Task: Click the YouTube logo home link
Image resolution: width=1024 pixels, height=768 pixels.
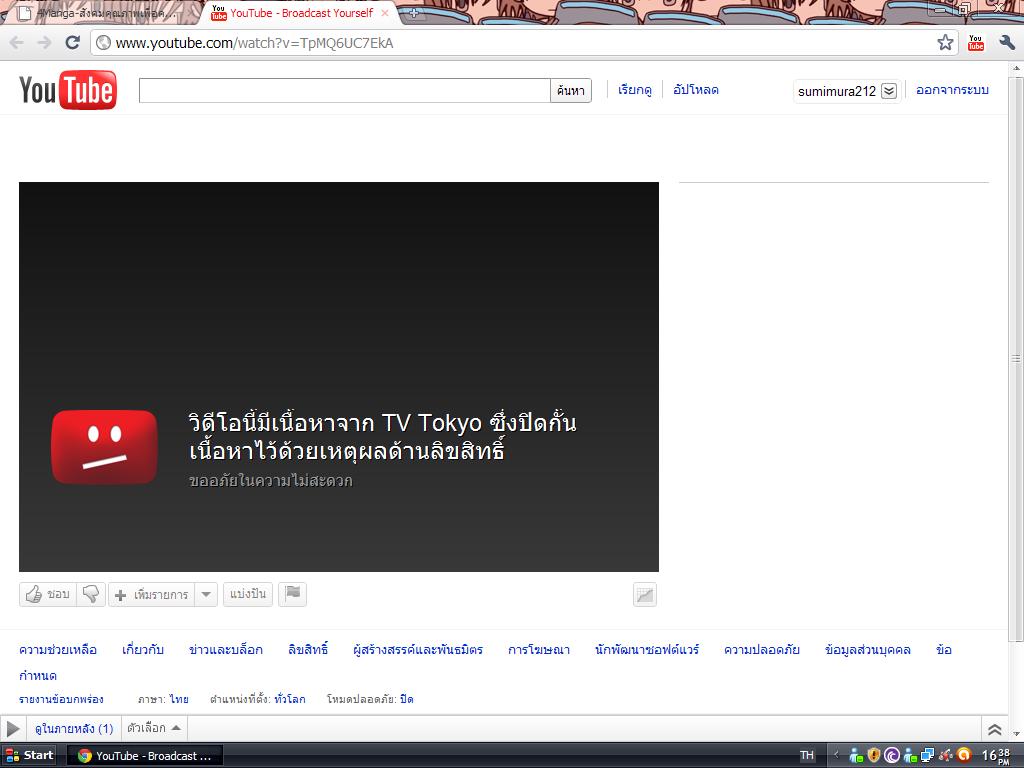Action: pyautogui.click(x=68, y=90)
